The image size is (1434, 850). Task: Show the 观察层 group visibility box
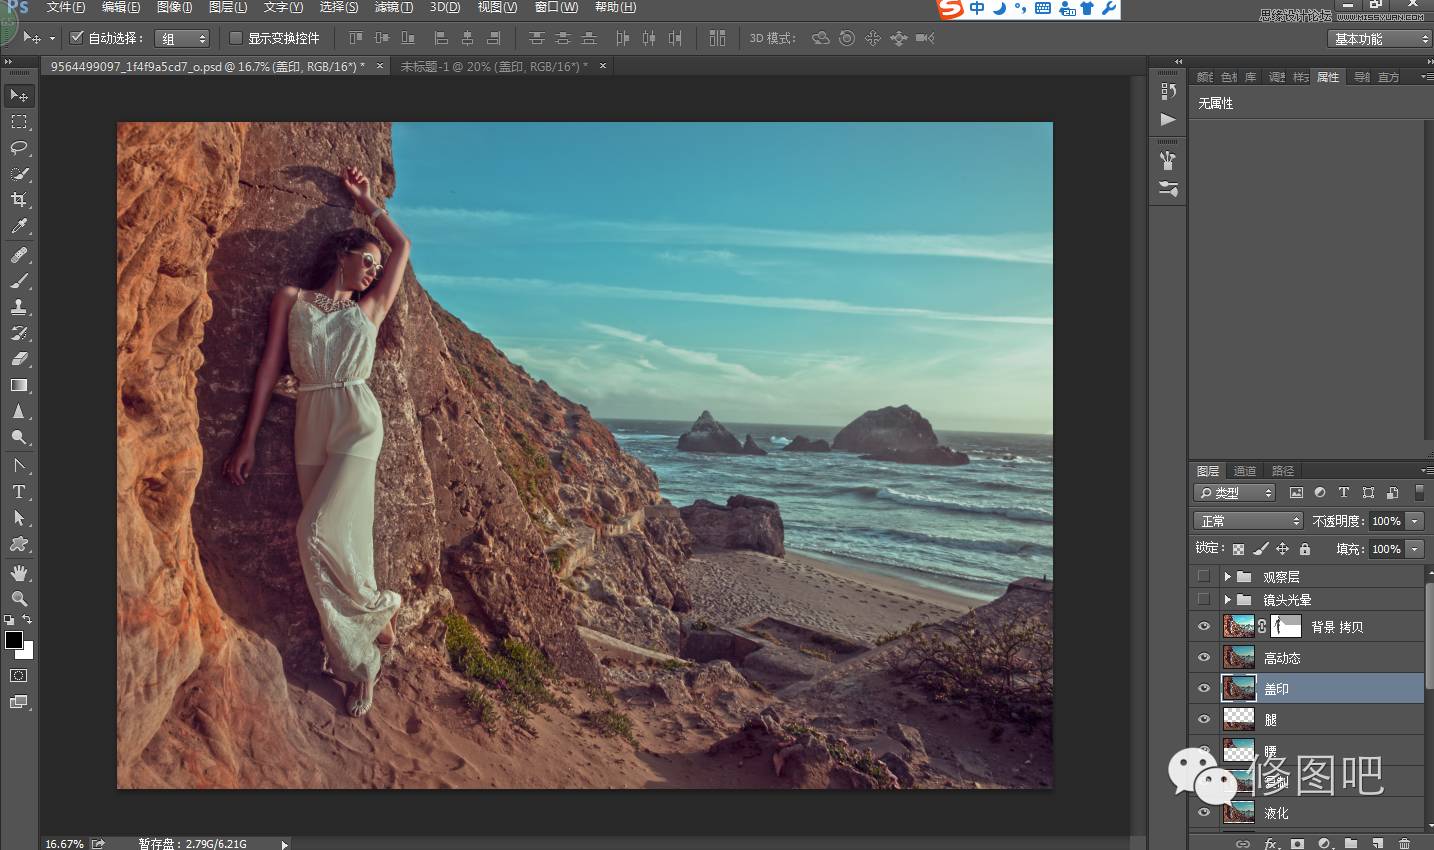(x=1203, y=576)
